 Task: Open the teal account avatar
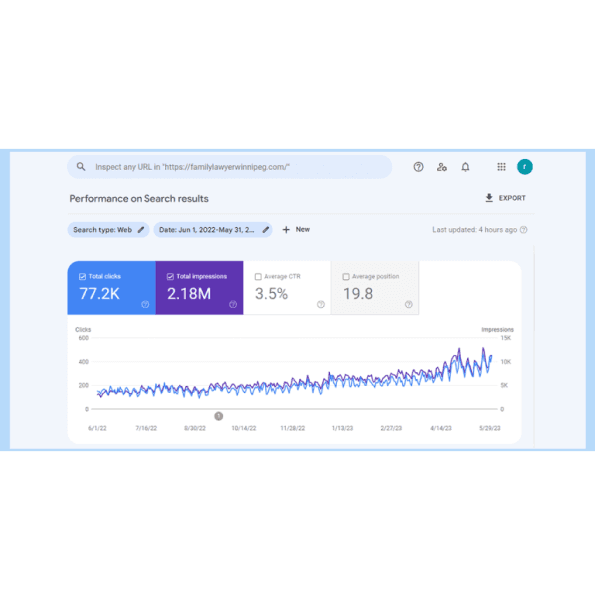click(525, 167)
